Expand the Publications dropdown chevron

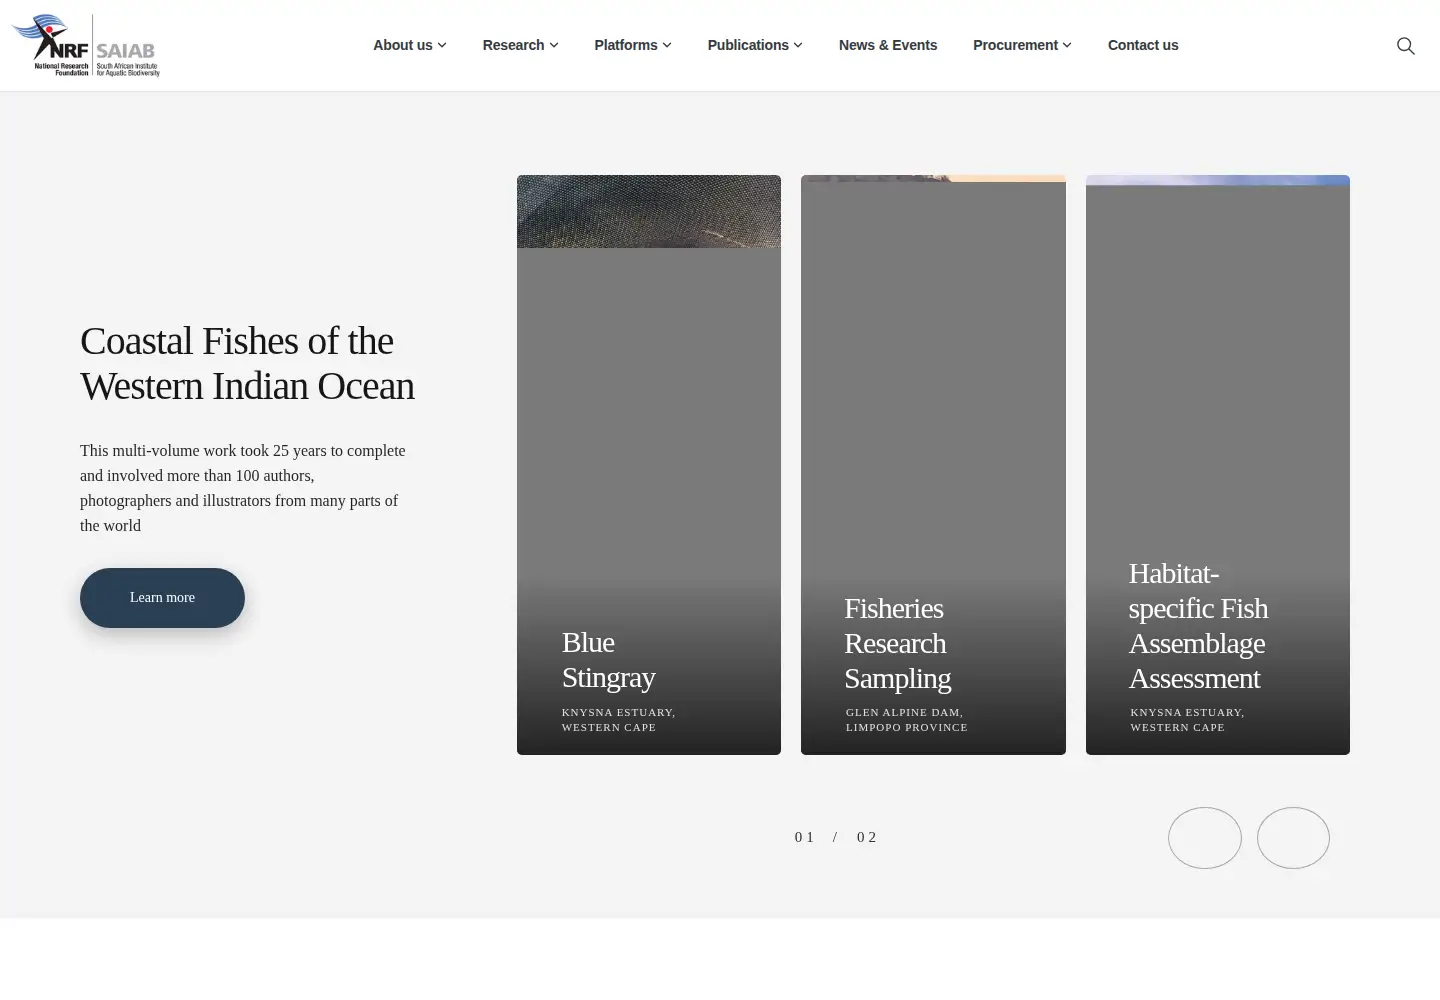click(x=798, y=45)
